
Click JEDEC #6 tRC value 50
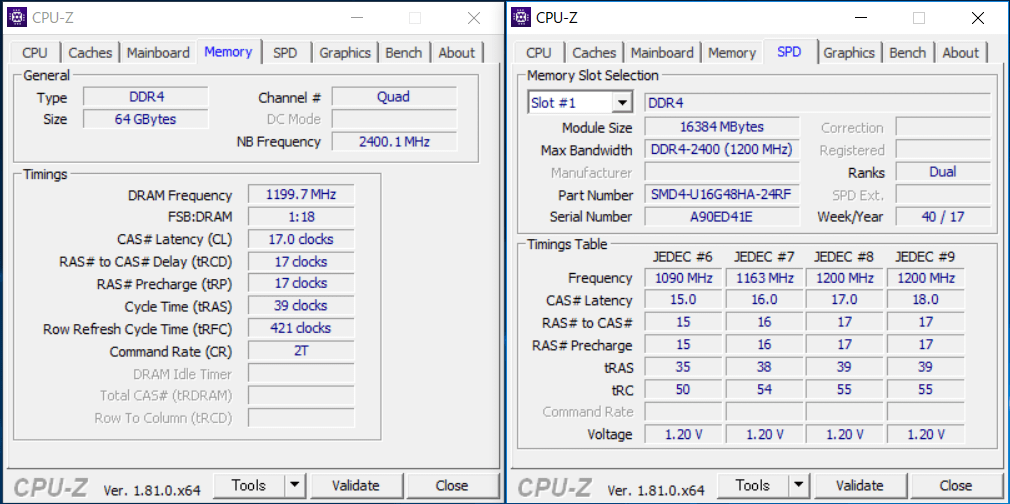coord(683,389)
